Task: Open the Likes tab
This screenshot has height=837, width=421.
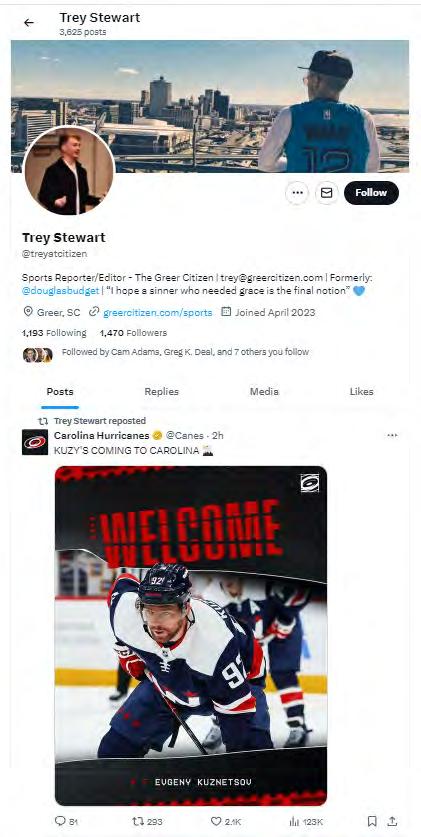Action: pyautogui.click(x=361, y=392)
